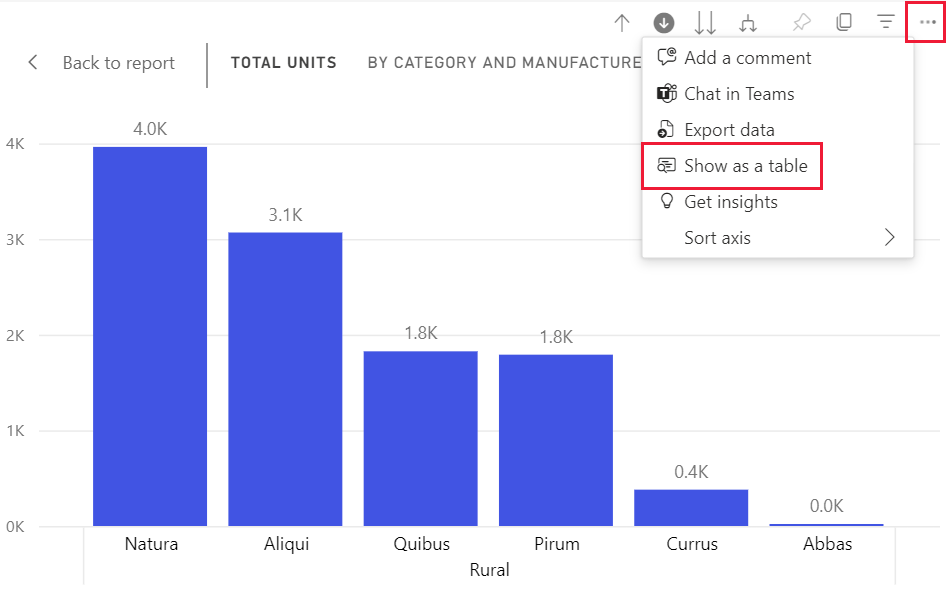This screenshot has height=595, width=946.
Task: Select Add a comment from the menu
Action: [747, 58]
